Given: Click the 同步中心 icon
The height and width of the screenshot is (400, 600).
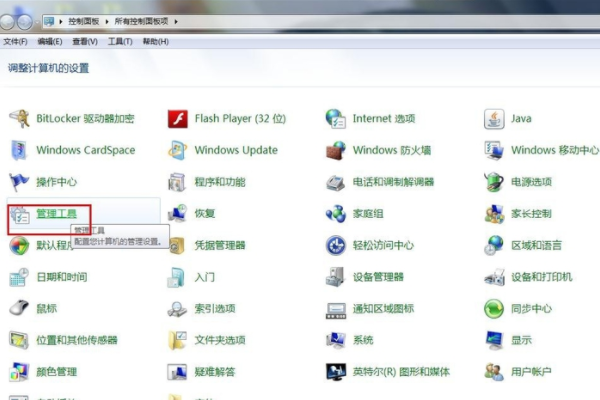Looking at the screenshot, I should click(x=494, y=308).
